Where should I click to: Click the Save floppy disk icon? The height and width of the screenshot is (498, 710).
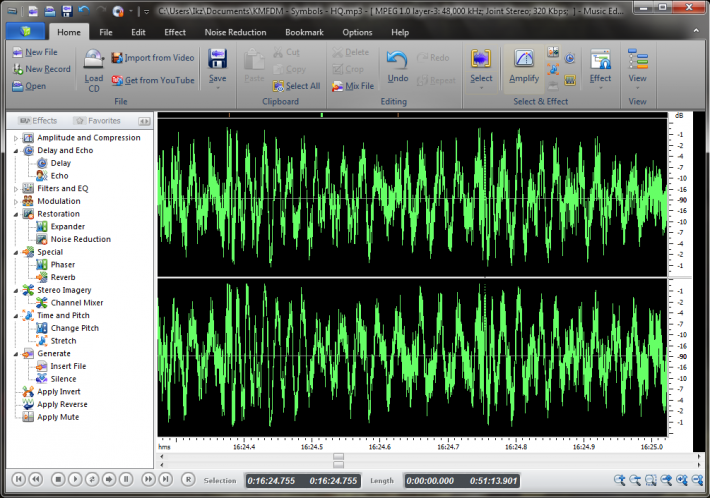217,59
